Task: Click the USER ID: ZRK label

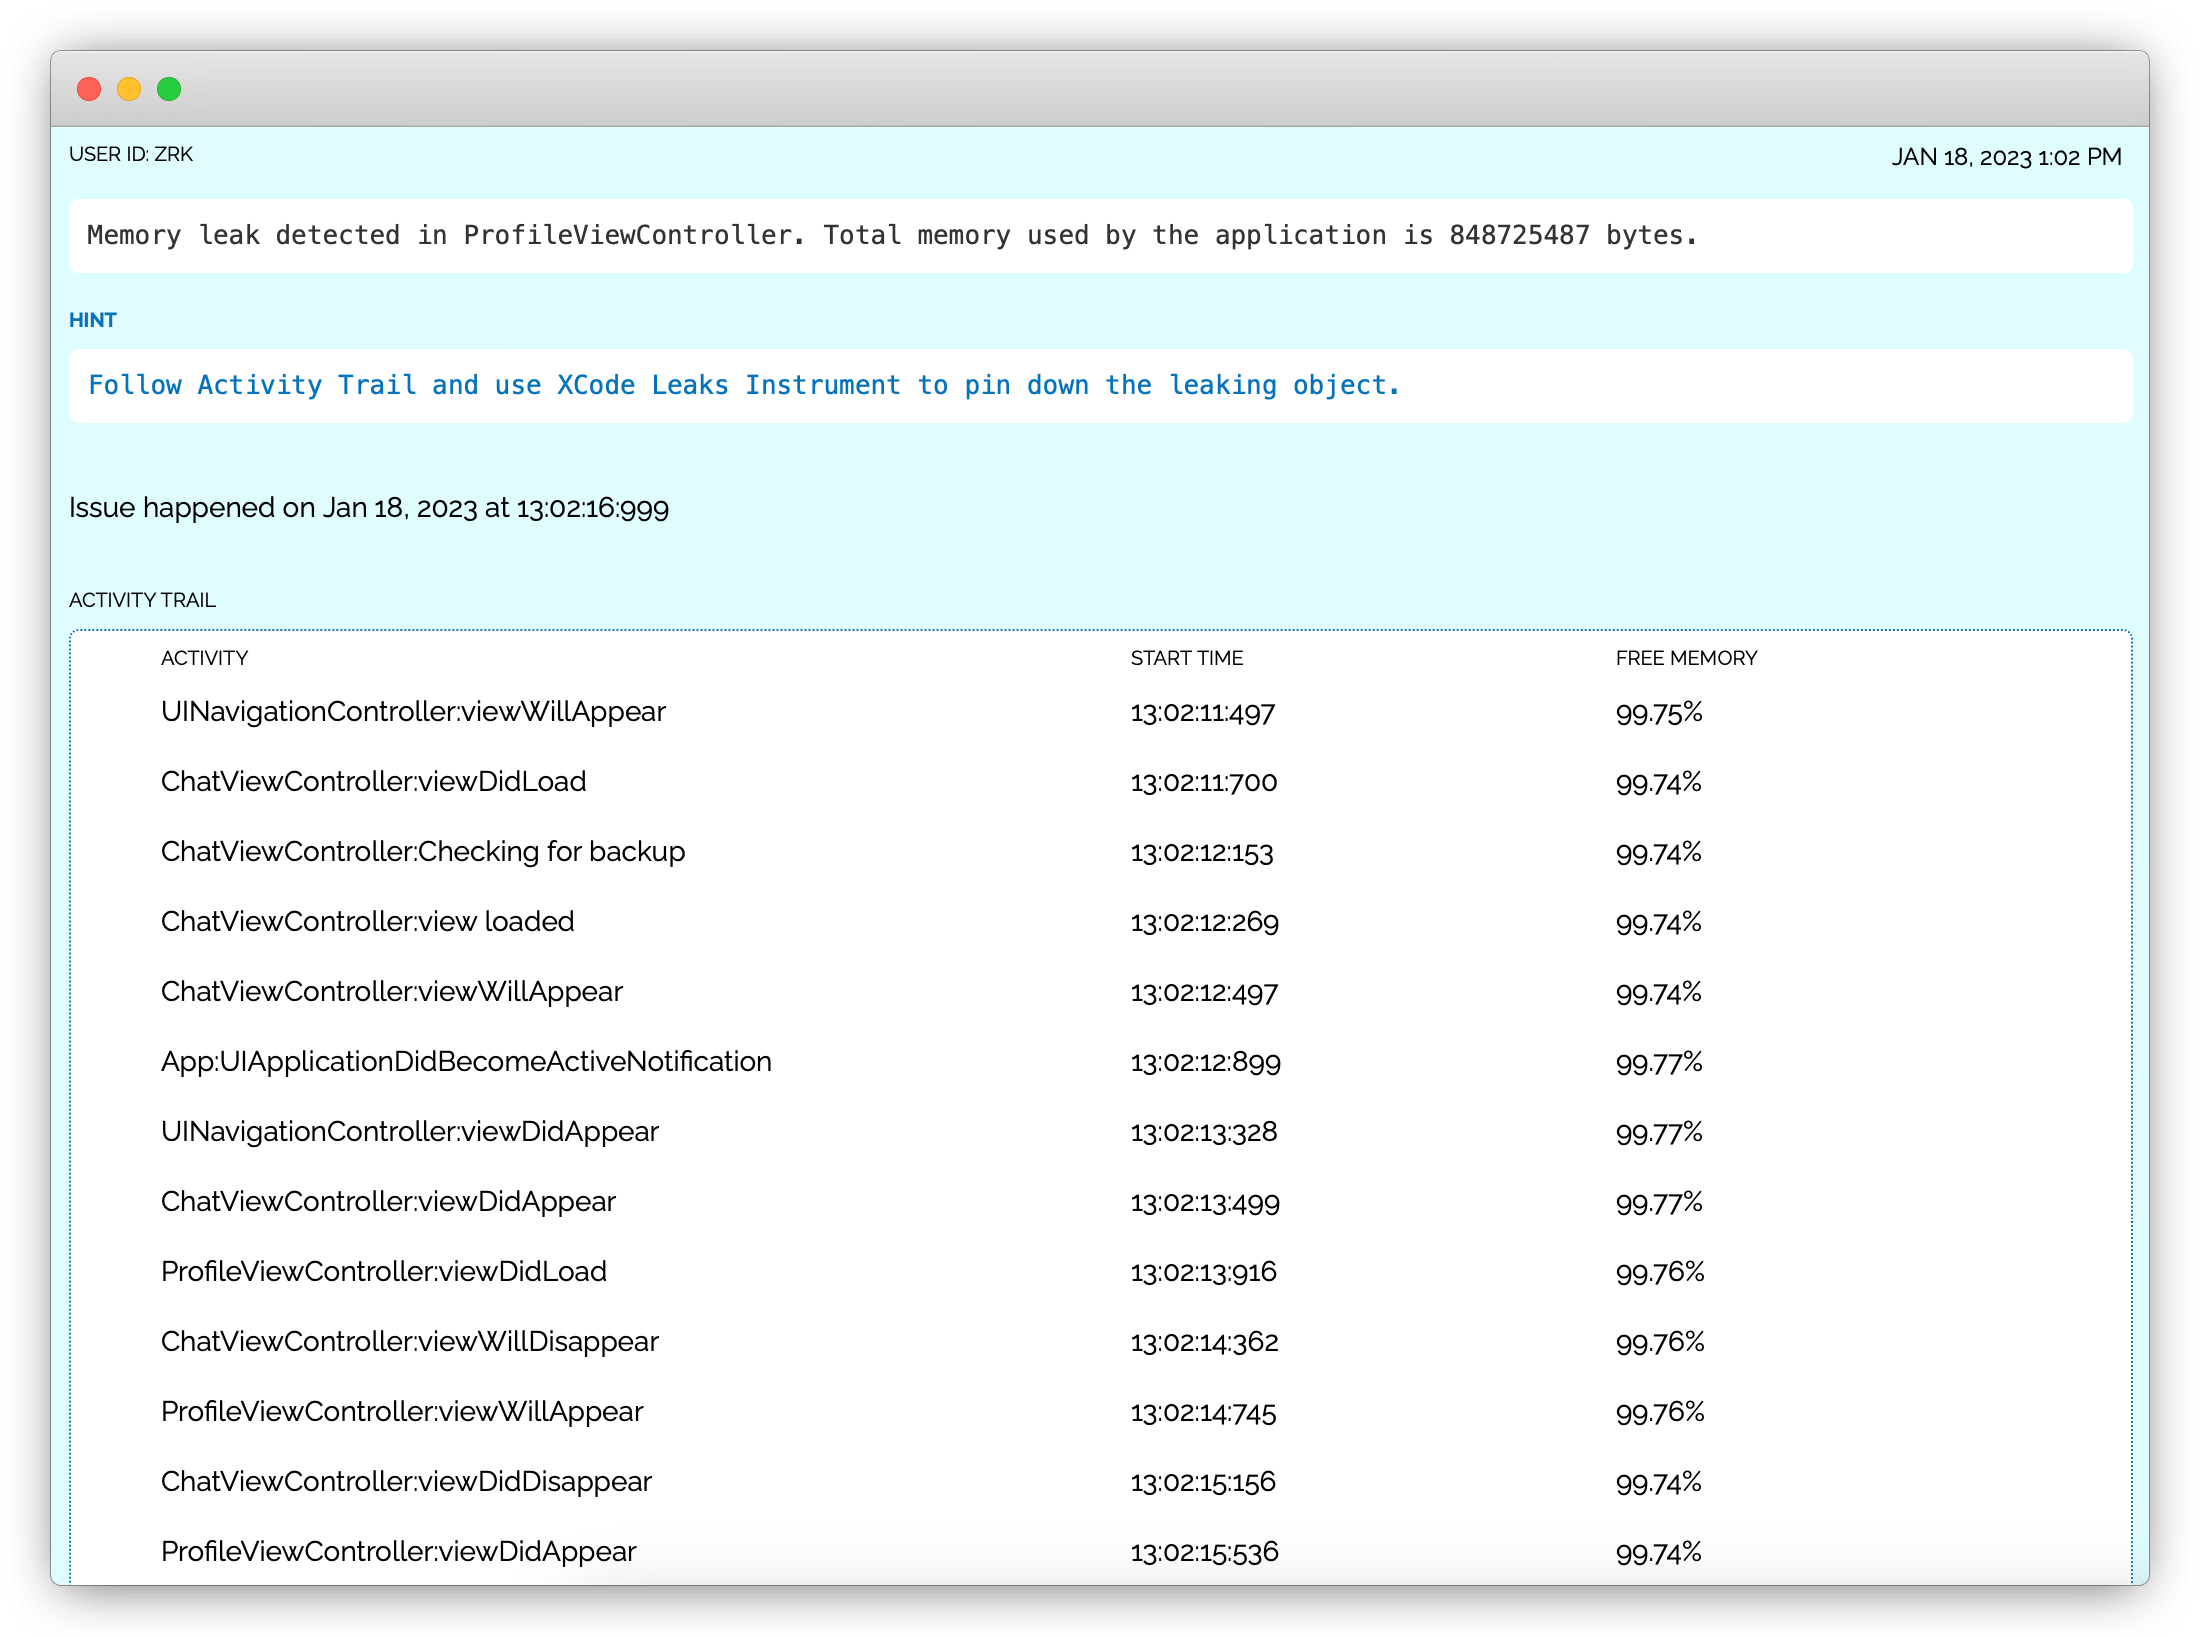Action: [x=131, y=154]
